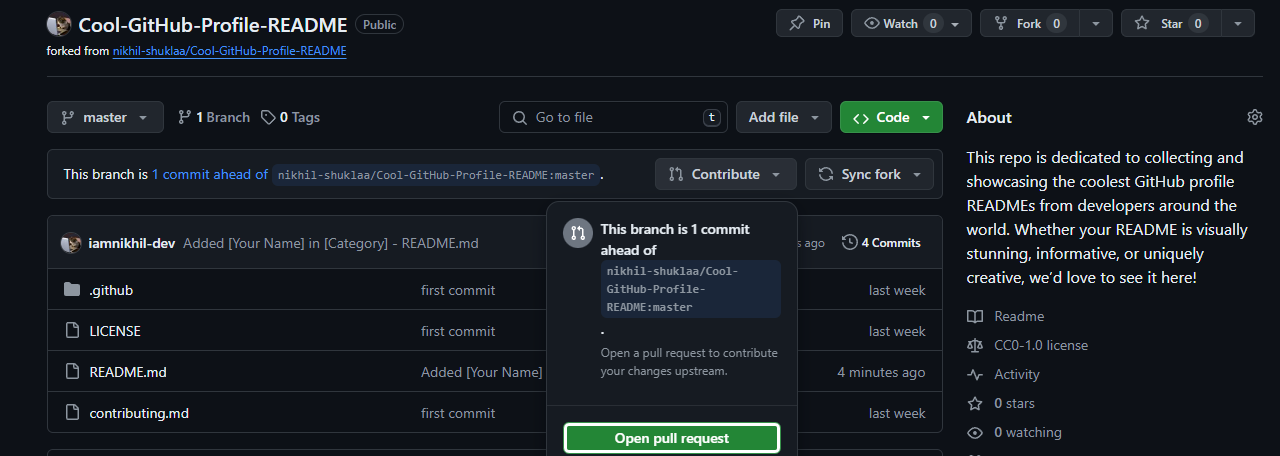Click the About settings gear icon
The image size is (1280, 456).
pos(1255,117)
